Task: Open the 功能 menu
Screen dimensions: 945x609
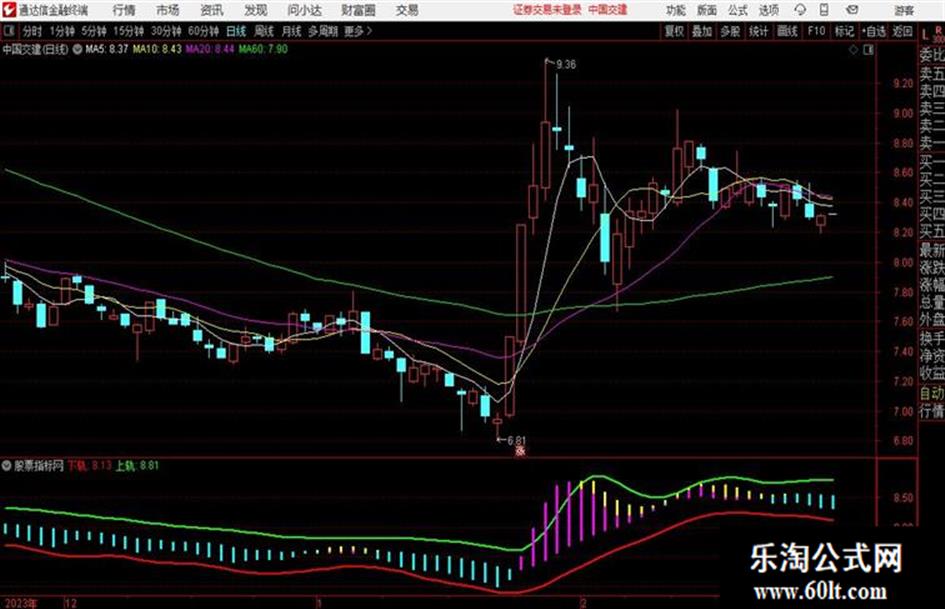Action: coord(676,10)
